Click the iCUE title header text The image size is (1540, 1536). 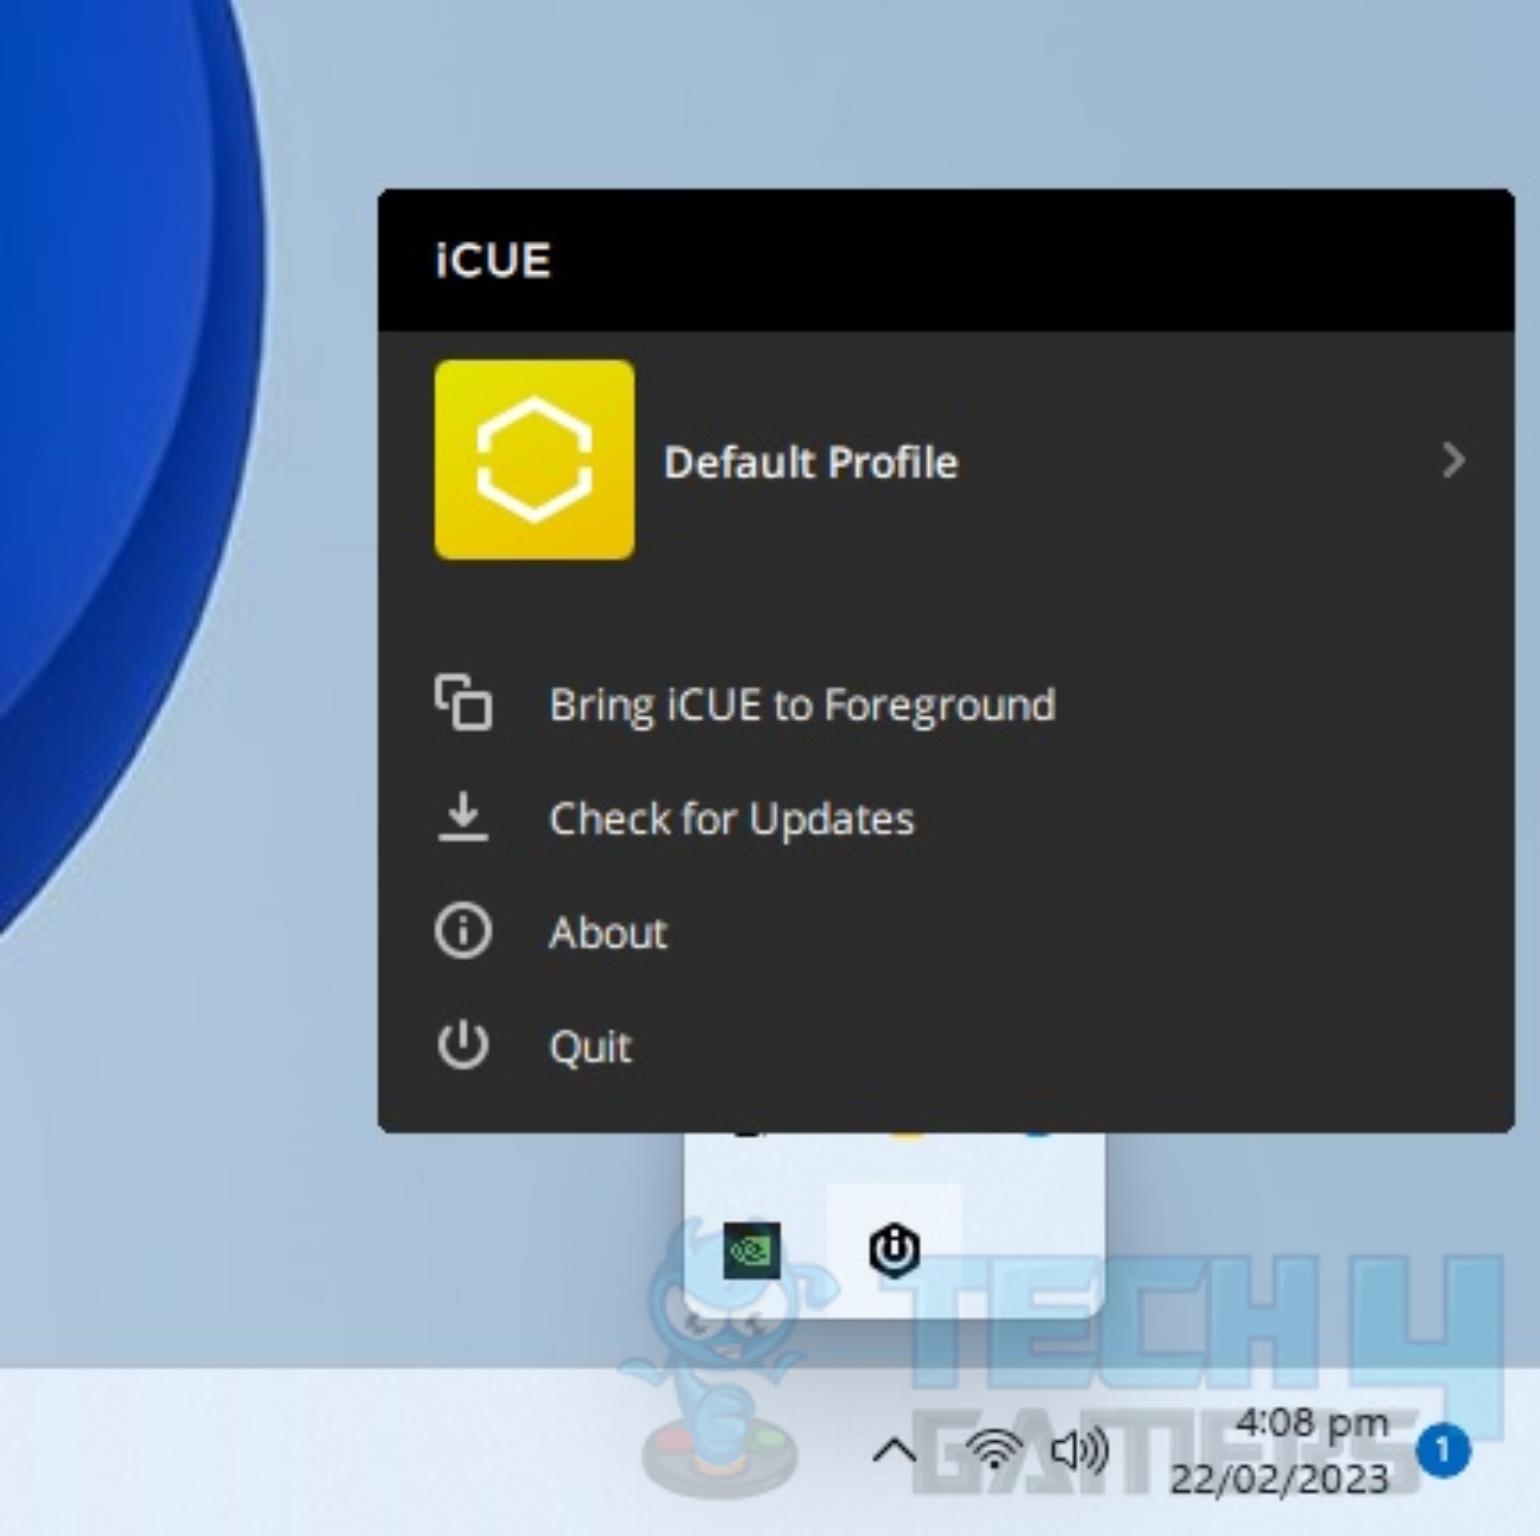493,260
